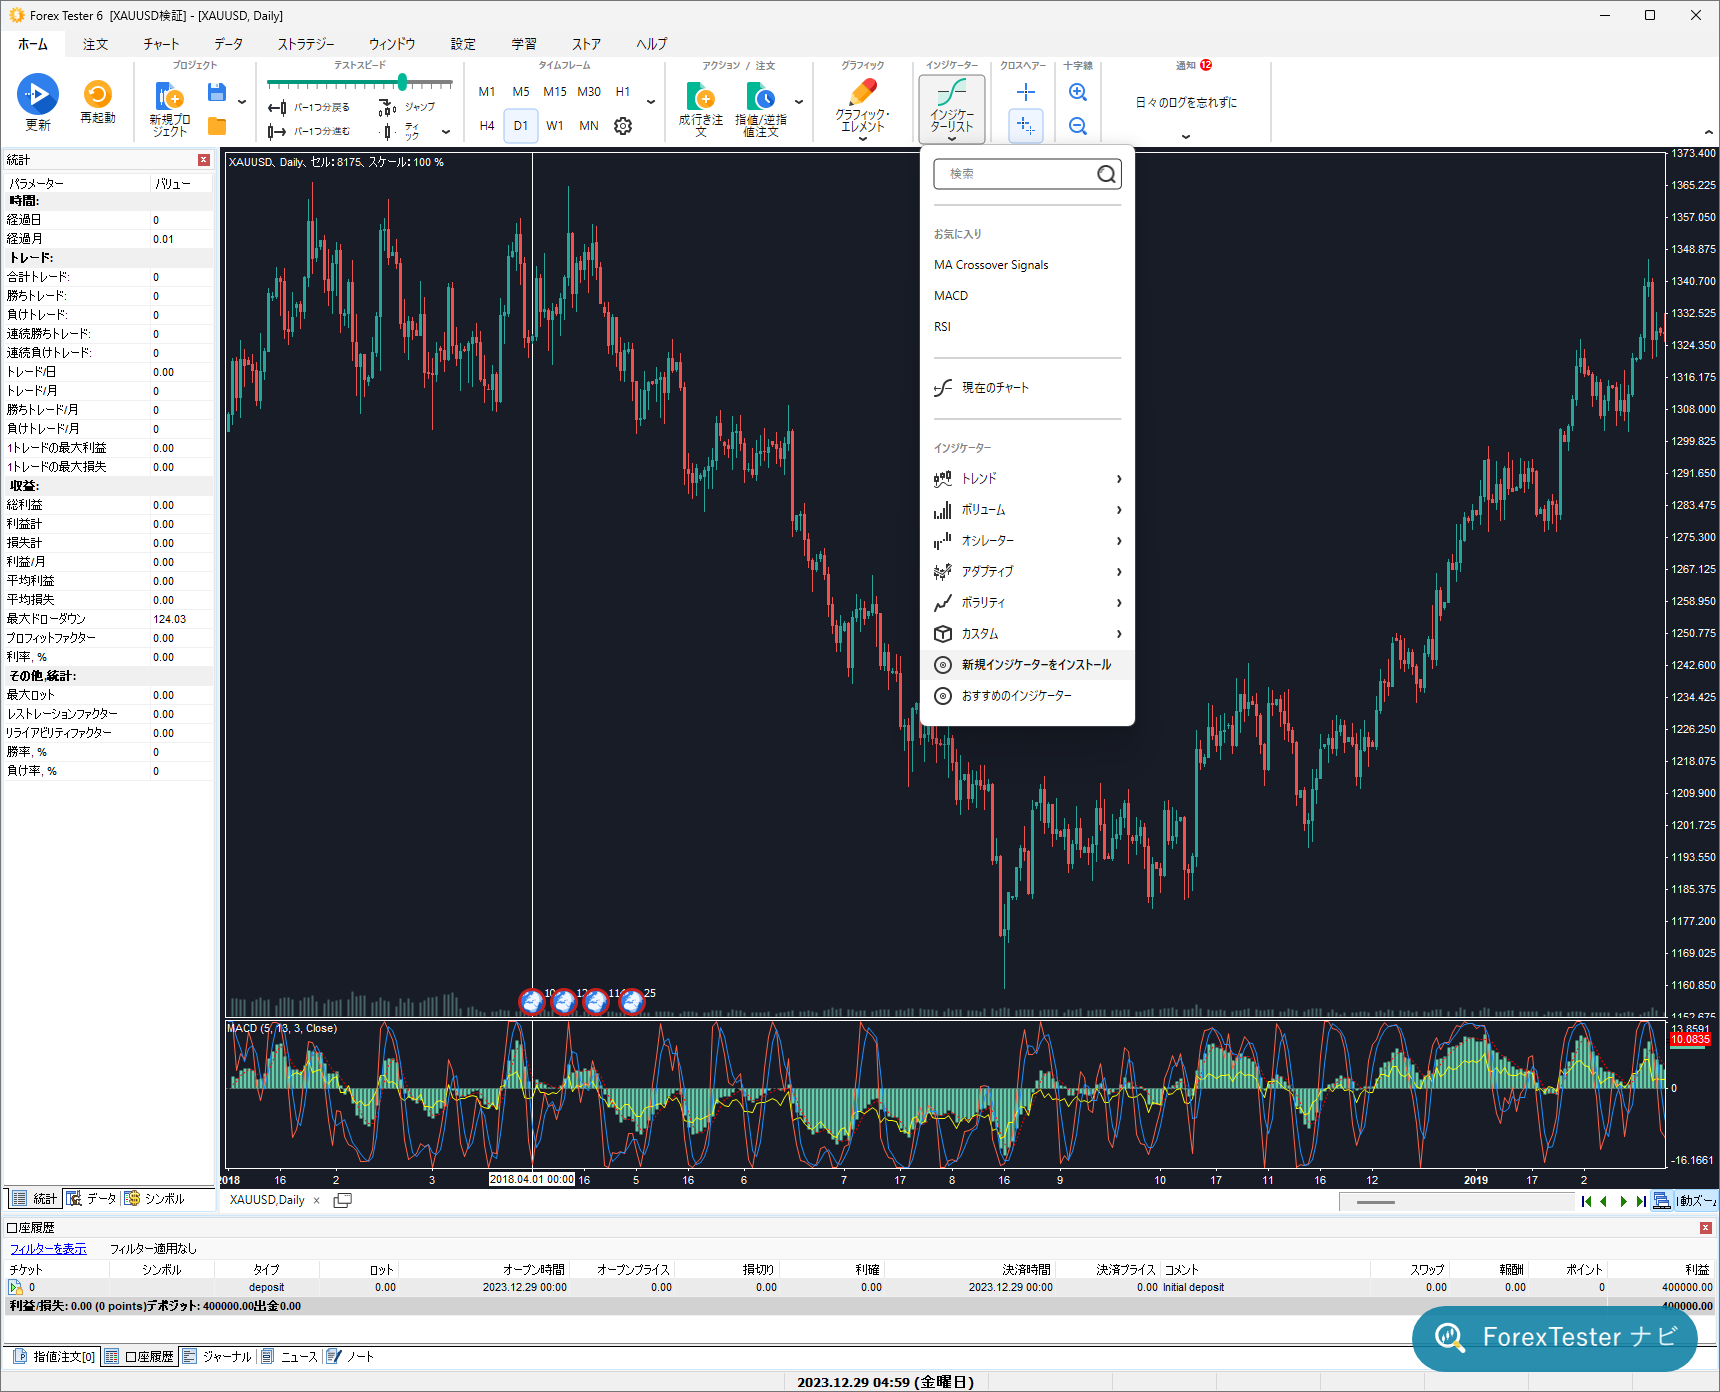Open the 注文 ribbon tab
The height and width of the screenshot is (1392, 1720).
tap(96, 44)
